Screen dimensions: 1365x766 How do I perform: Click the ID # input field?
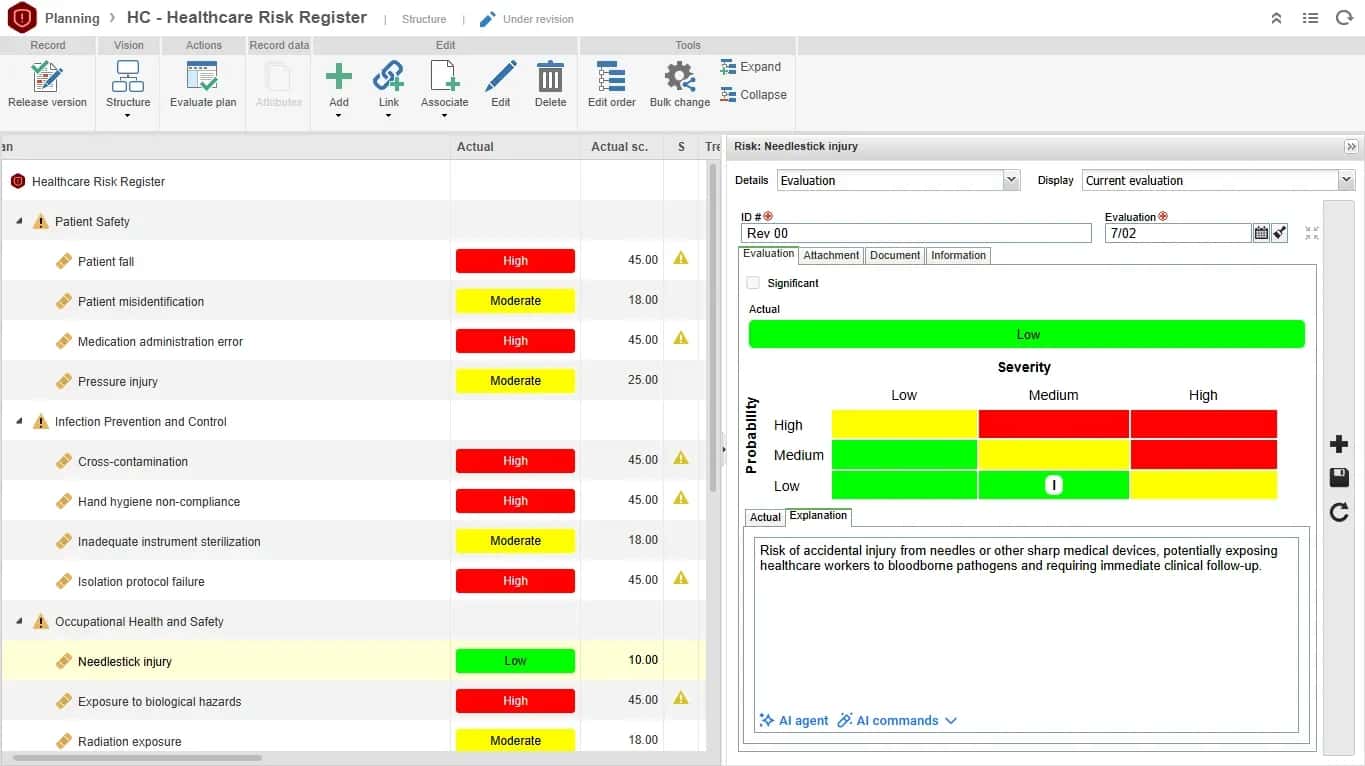pos(916,233)
